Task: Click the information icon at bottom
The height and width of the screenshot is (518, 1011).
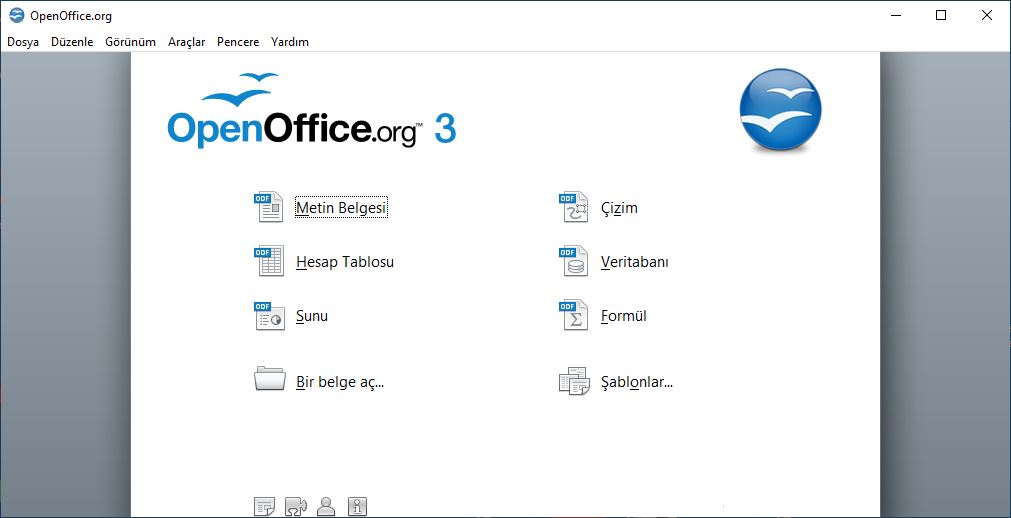Action: point(357,506)
